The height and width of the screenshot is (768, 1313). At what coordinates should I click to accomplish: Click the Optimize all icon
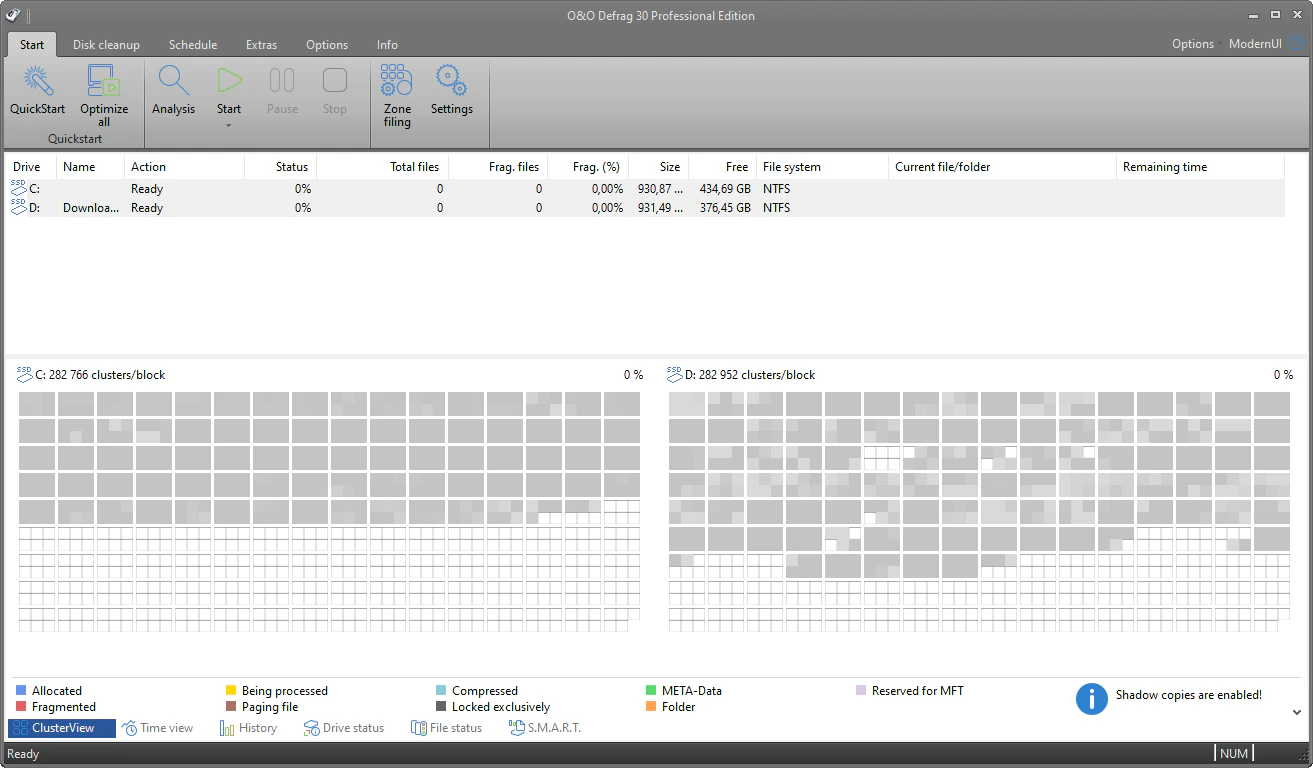click(104, 81)
